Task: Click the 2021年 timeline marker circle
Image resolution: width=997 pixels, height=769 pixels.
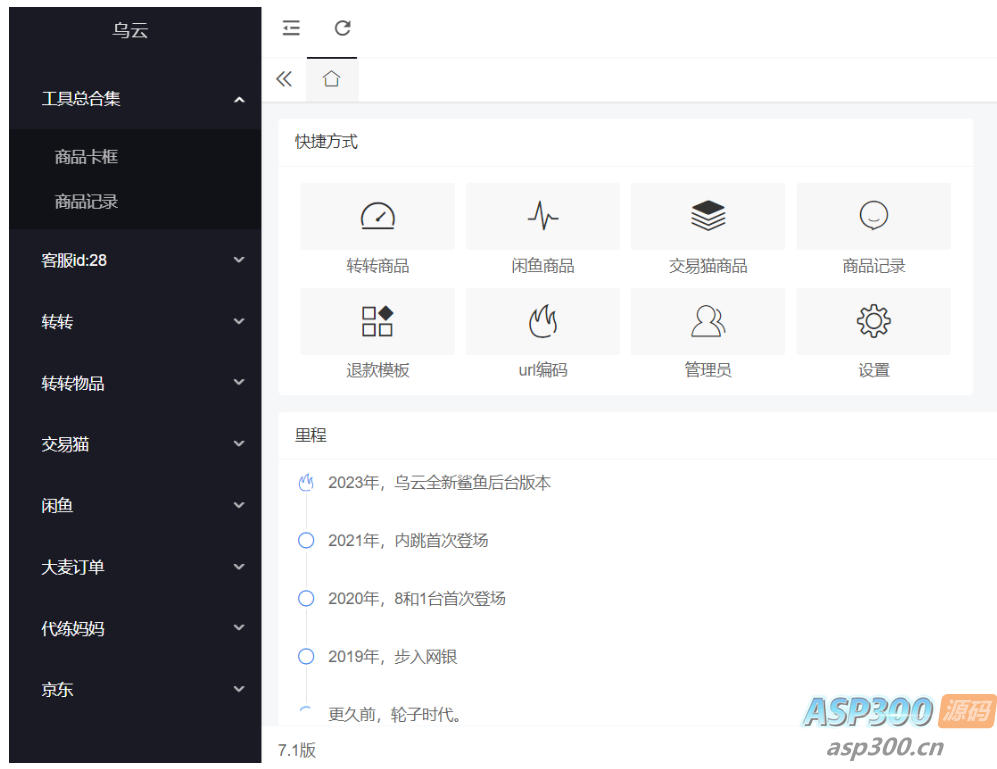Action: tap(306, 541)
